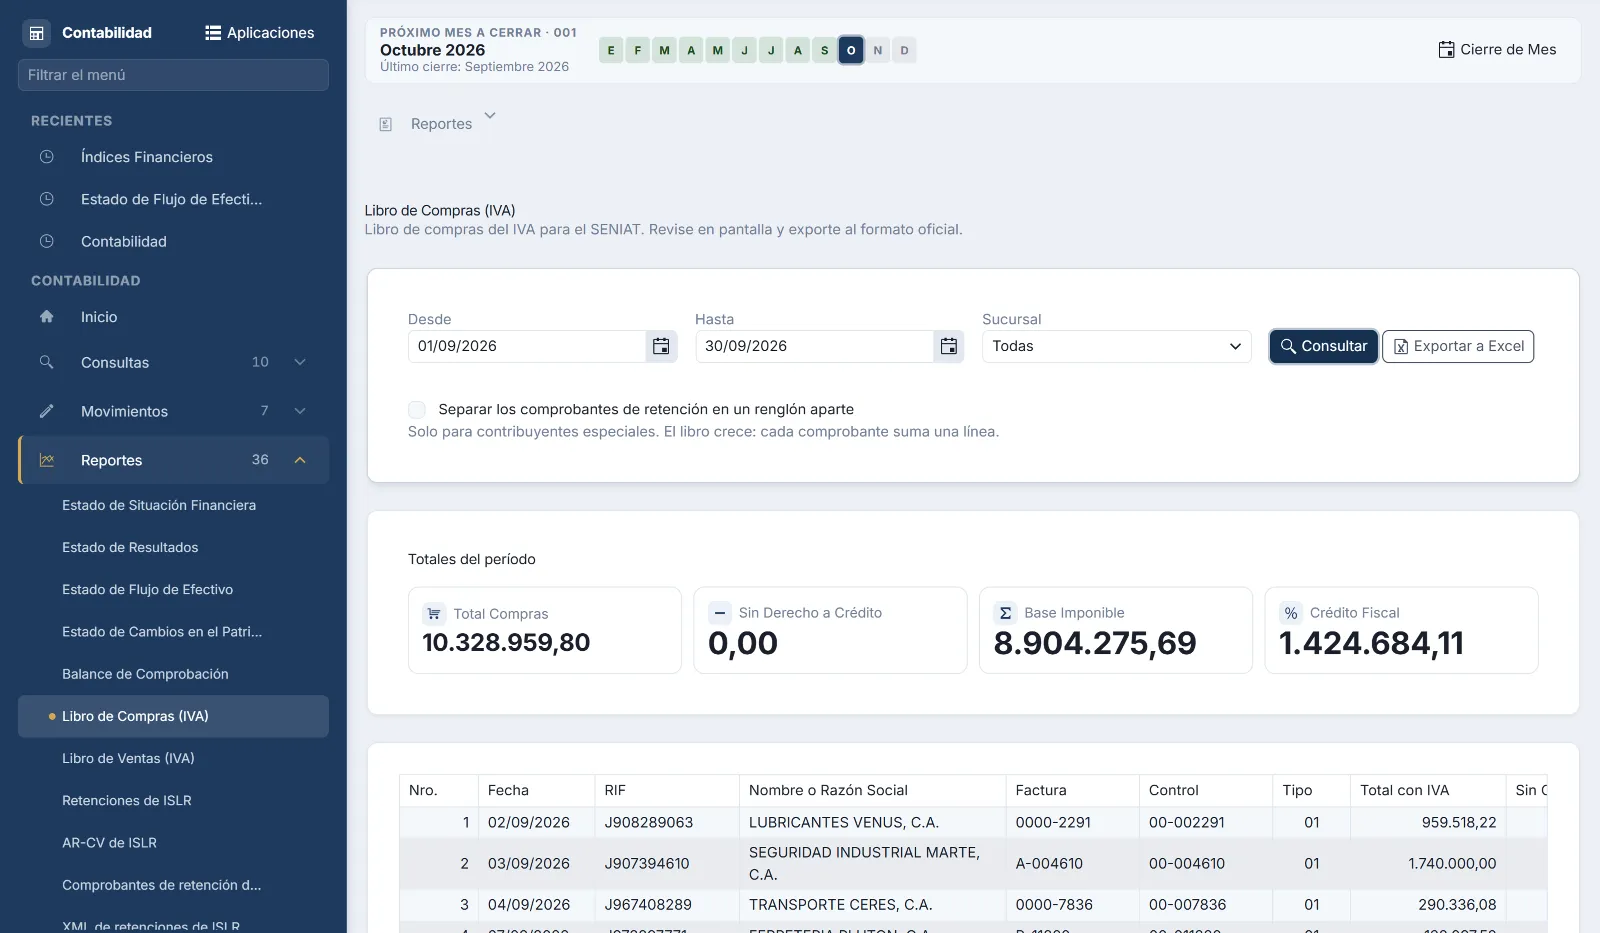
Task: Click Exportar a Excel button
Action: click(x=1458, y=346)
